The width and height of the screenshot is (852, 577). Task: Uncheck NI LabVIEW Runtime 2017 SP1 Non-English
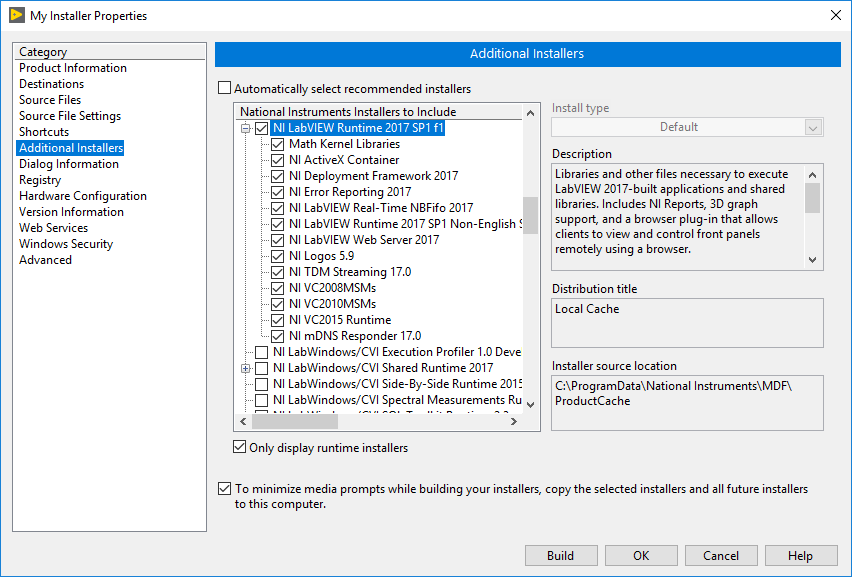click(x=278, y=224)
